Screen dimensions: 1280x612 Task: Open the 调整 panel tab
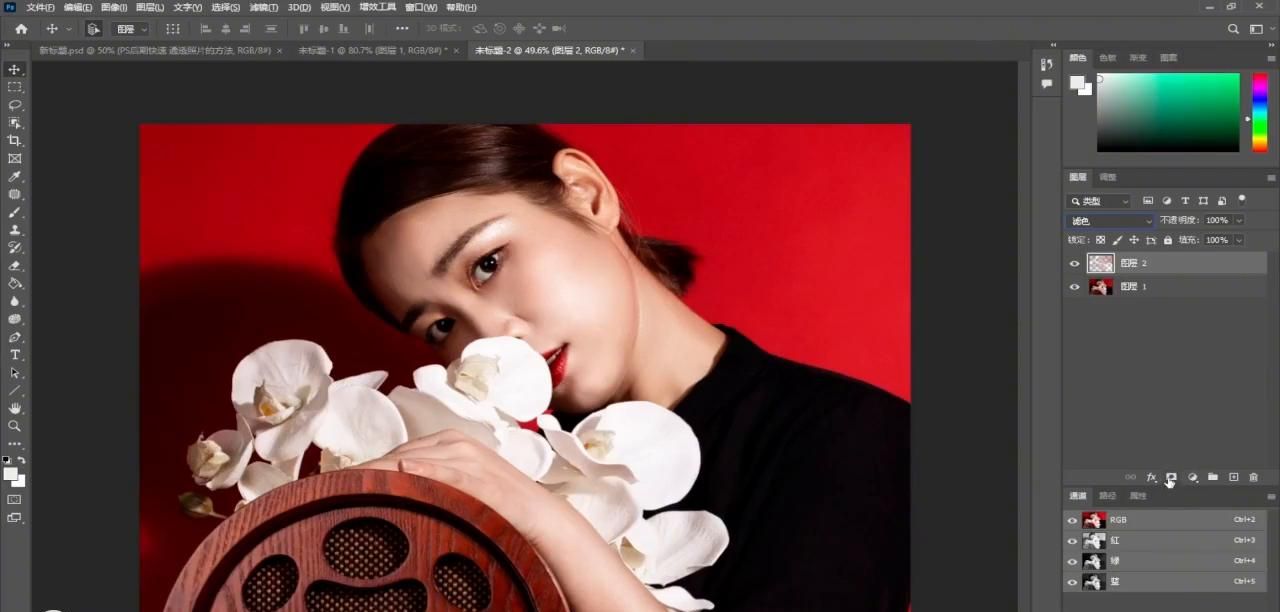(x=1108, y=177)
